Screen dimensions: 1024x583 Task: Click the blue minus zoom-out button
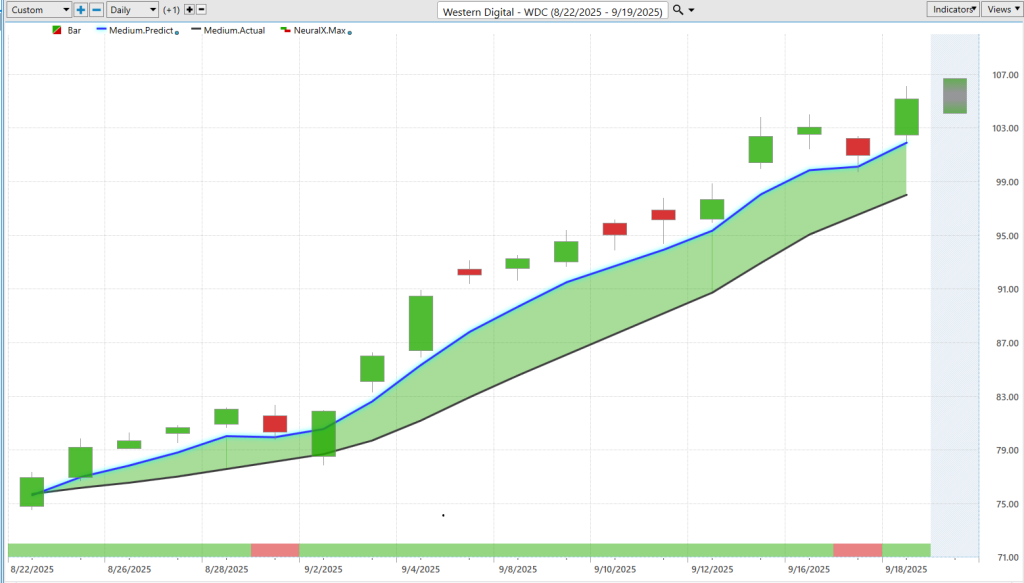[x=96, y=9]
